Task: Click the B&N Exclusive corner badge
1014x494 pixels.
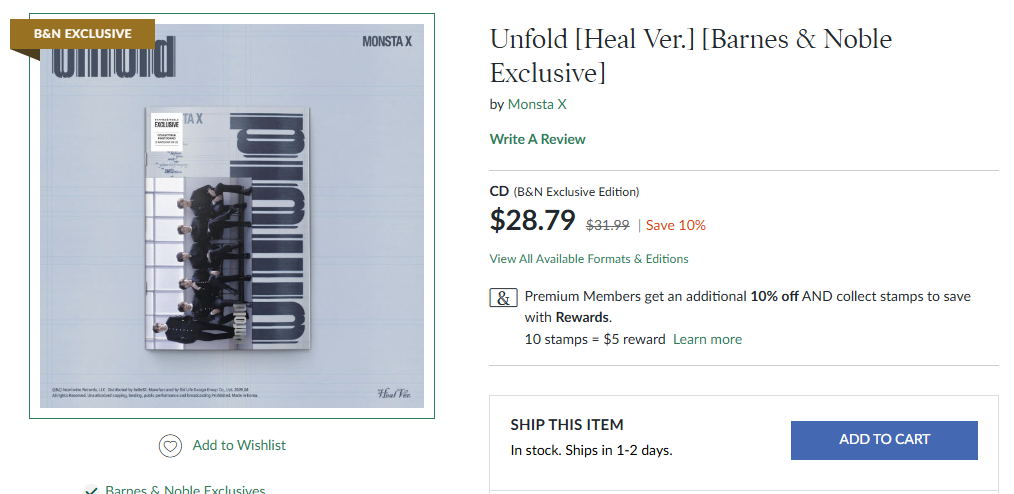Action: click(x=83, y=34)
